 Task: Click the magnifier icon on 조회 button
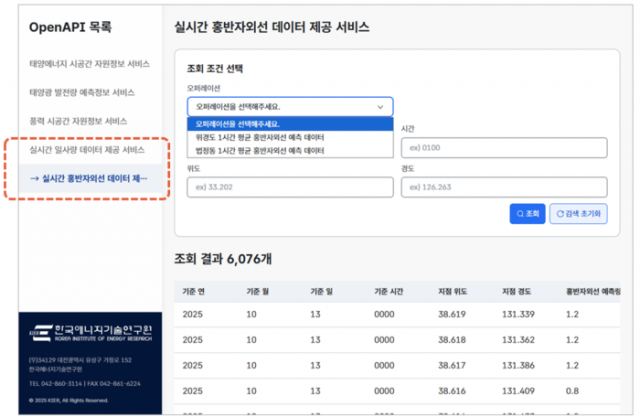(x=519, y=213)
